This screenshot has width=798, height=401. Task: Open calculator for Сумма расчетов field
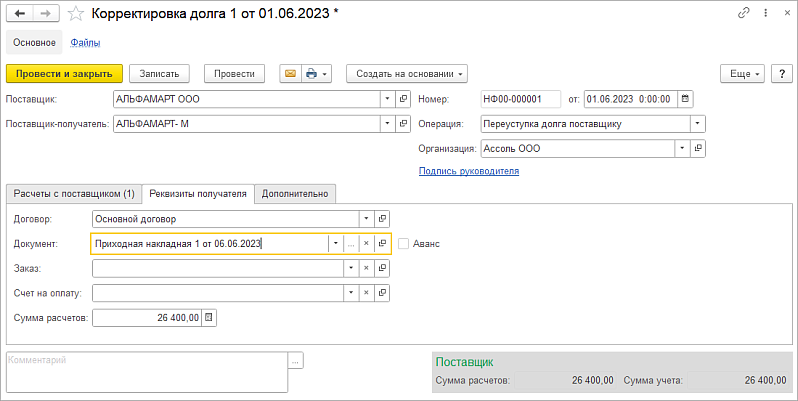point(209,318)
